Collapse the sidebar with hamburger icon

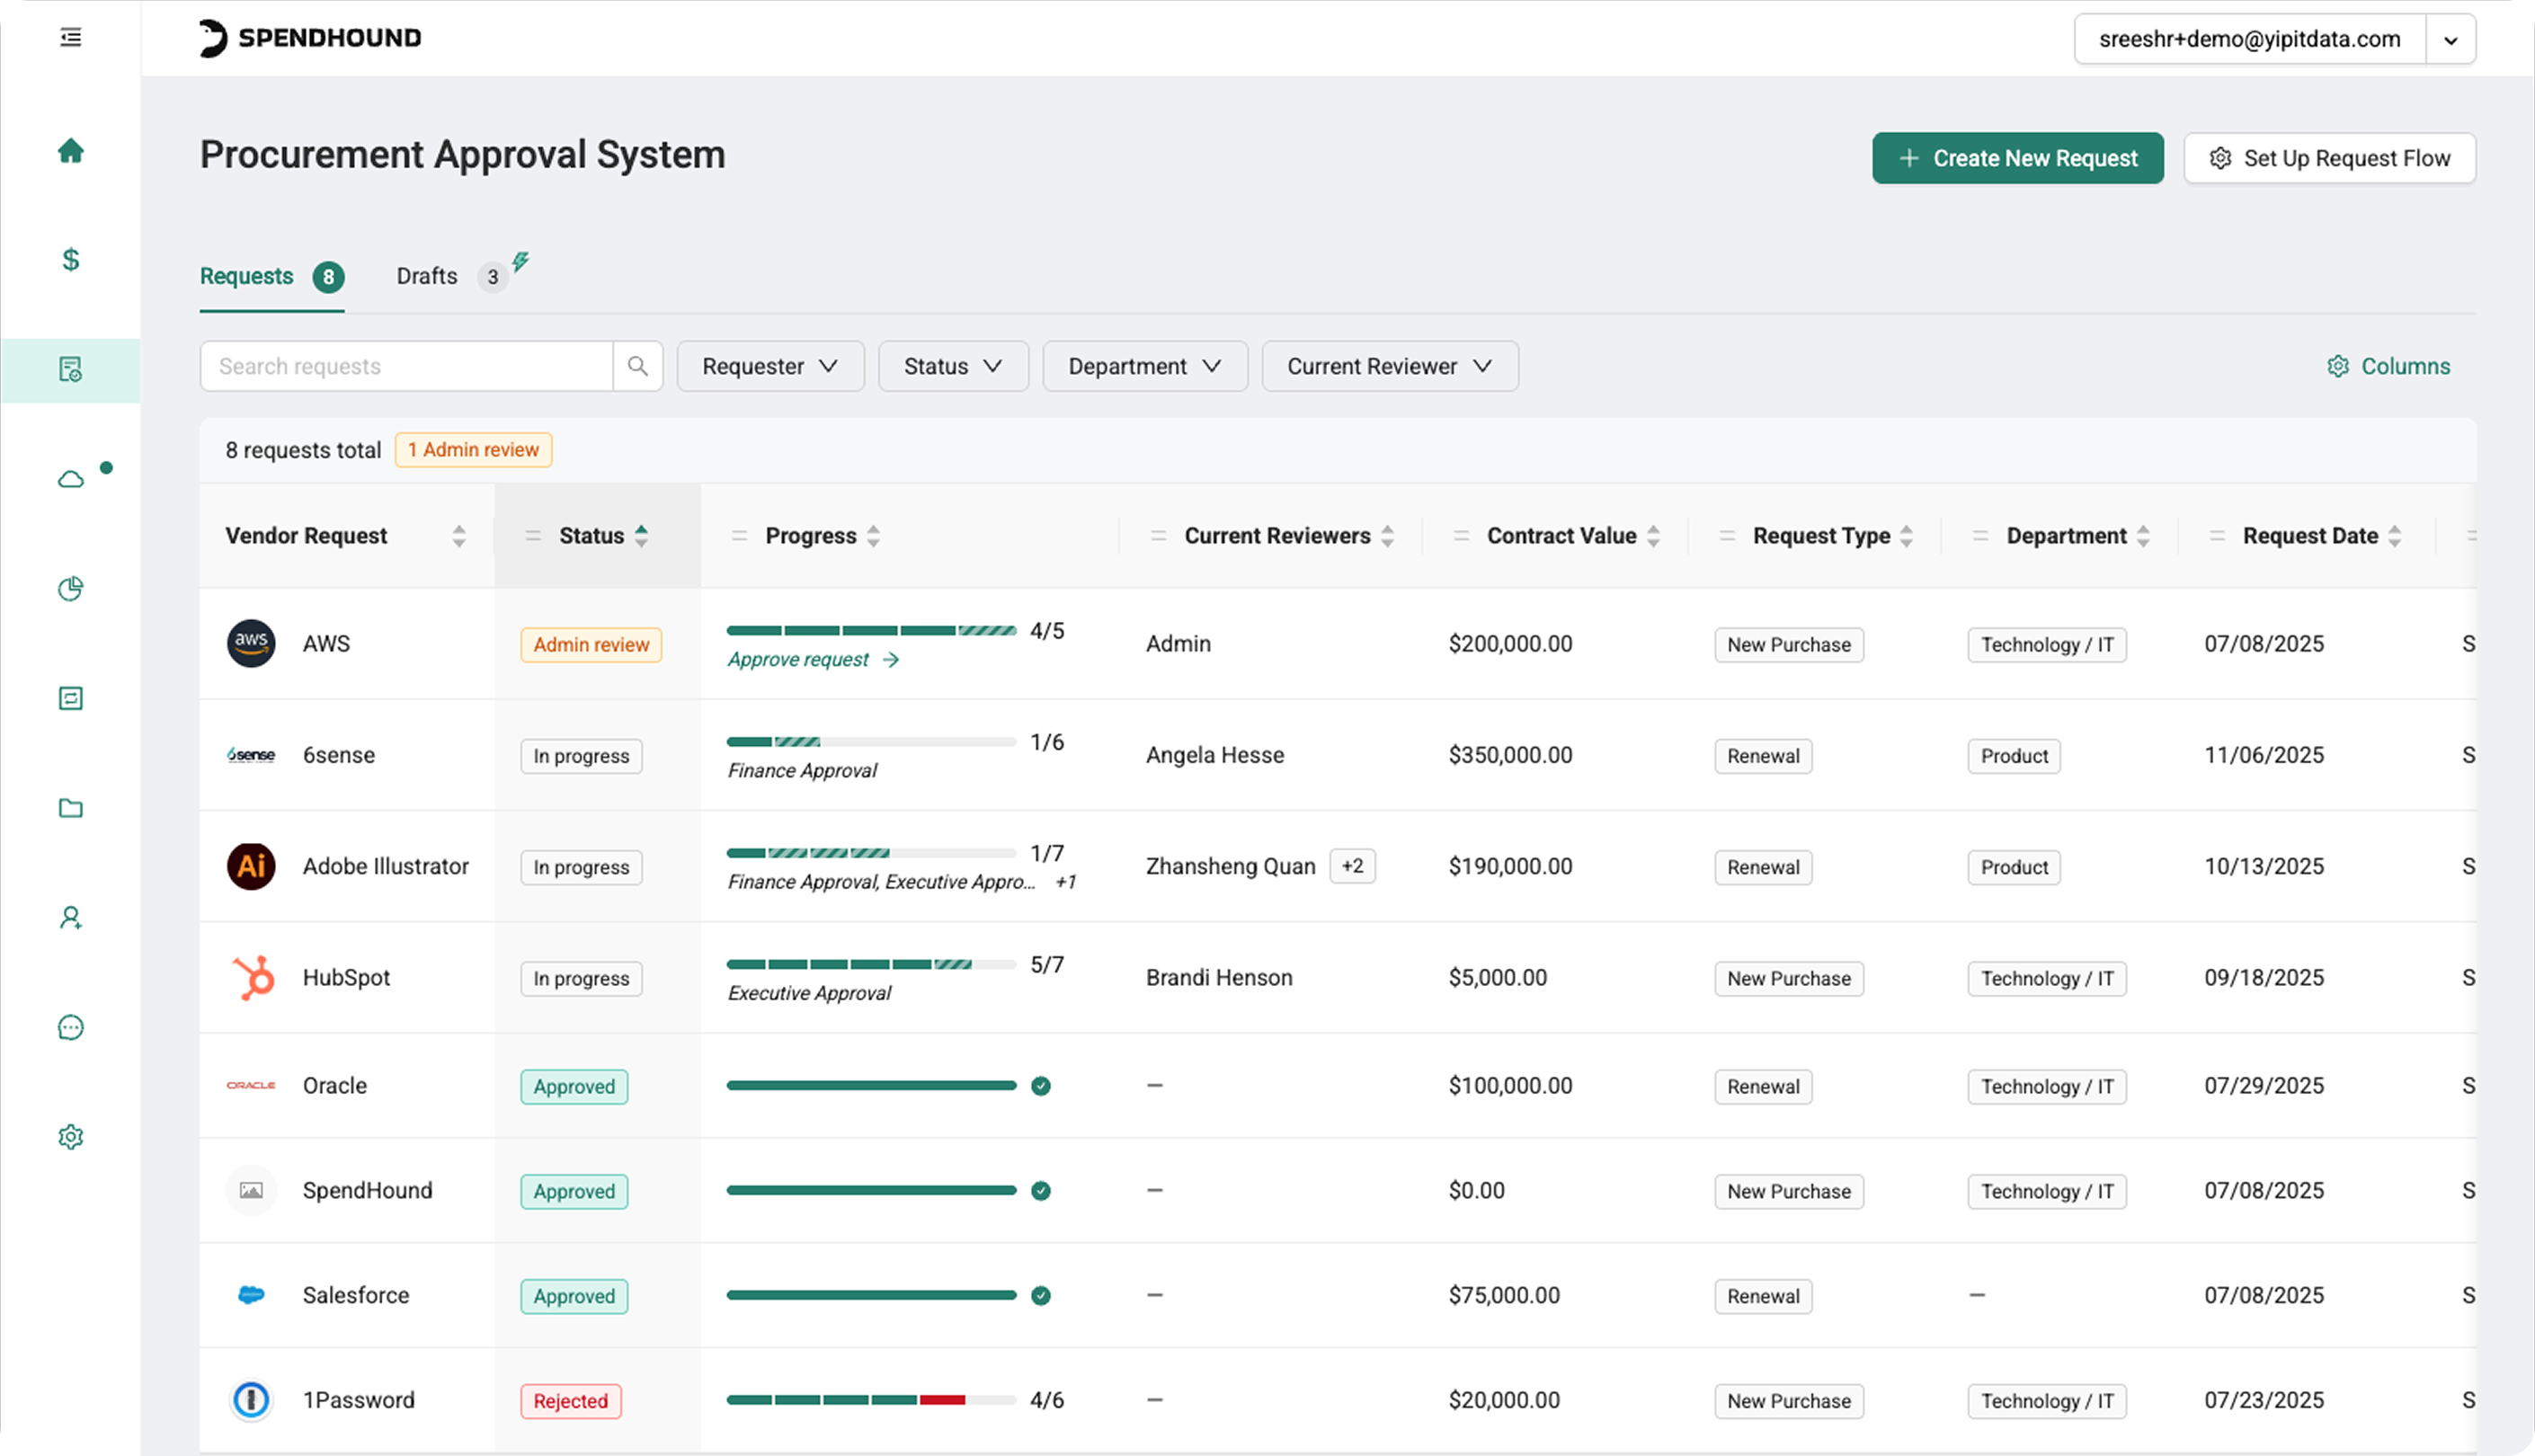click(x=70, y=38)
